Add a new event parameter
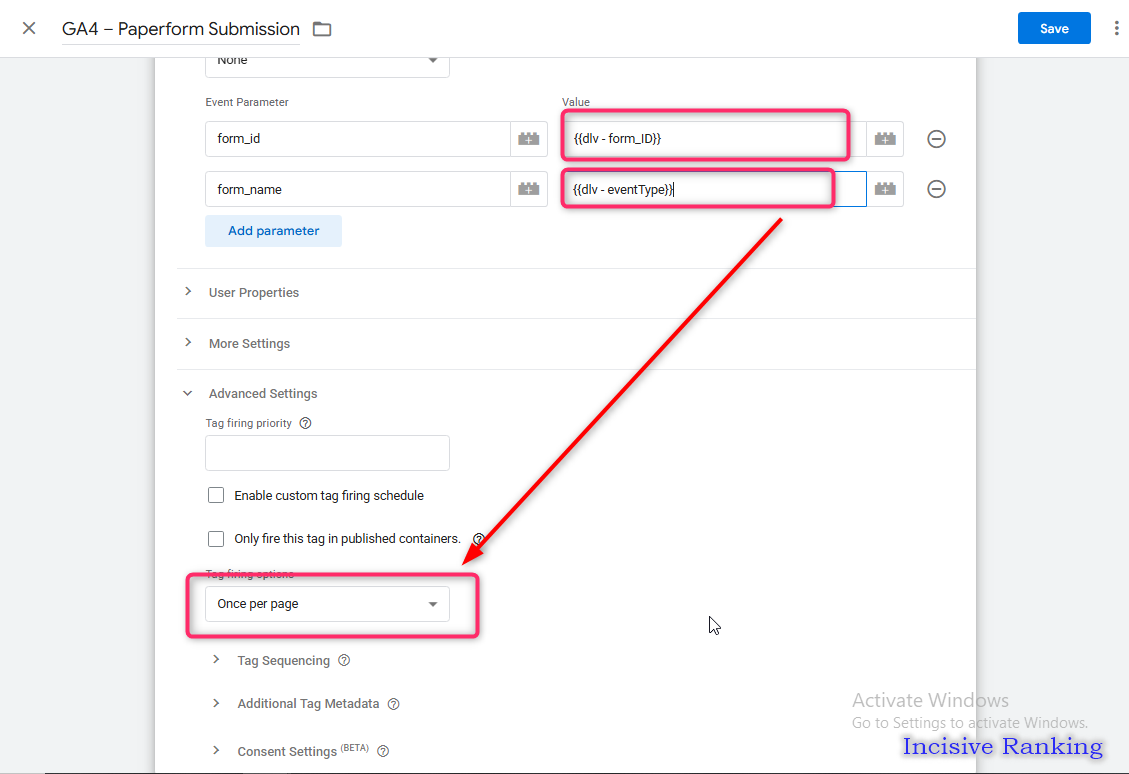The height and width of the screenshot is (774, 1129). pyautogui.click(x=274, y=231)
